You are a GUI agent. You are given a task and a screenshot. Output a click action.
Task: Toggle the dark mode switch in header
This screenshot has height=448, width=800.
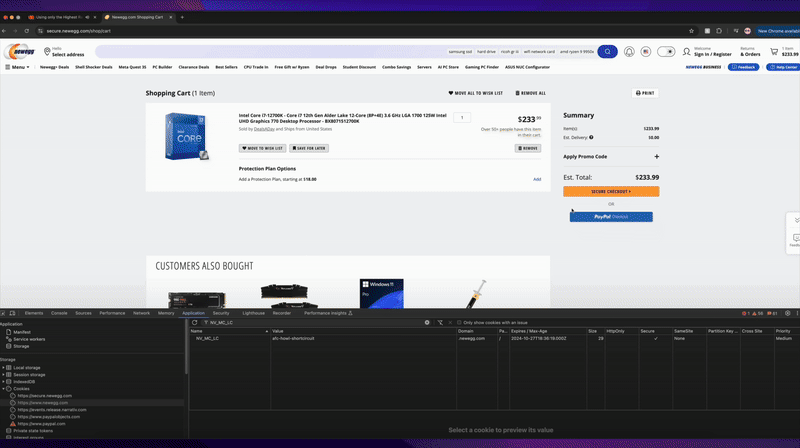pyautogui.click(x=666, y=51)
